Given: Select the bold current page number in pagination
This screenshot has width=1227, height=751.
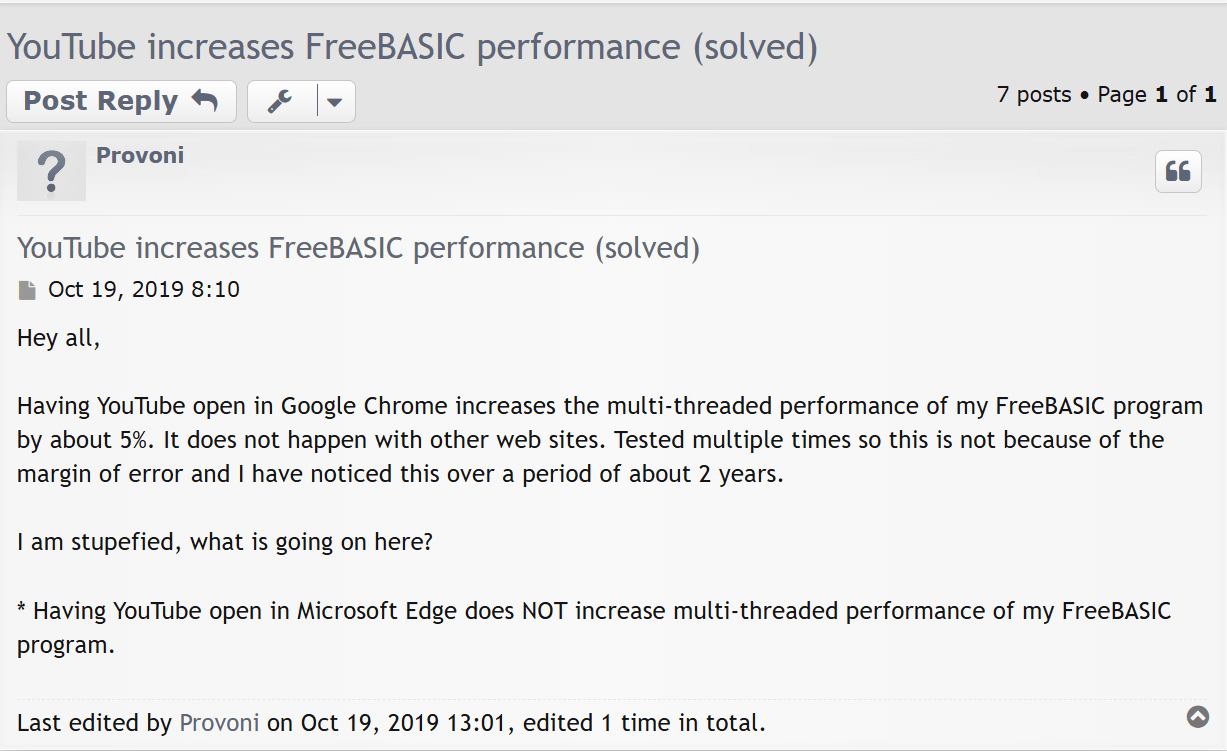Looking at the screenshot, I should point(1161,95).
